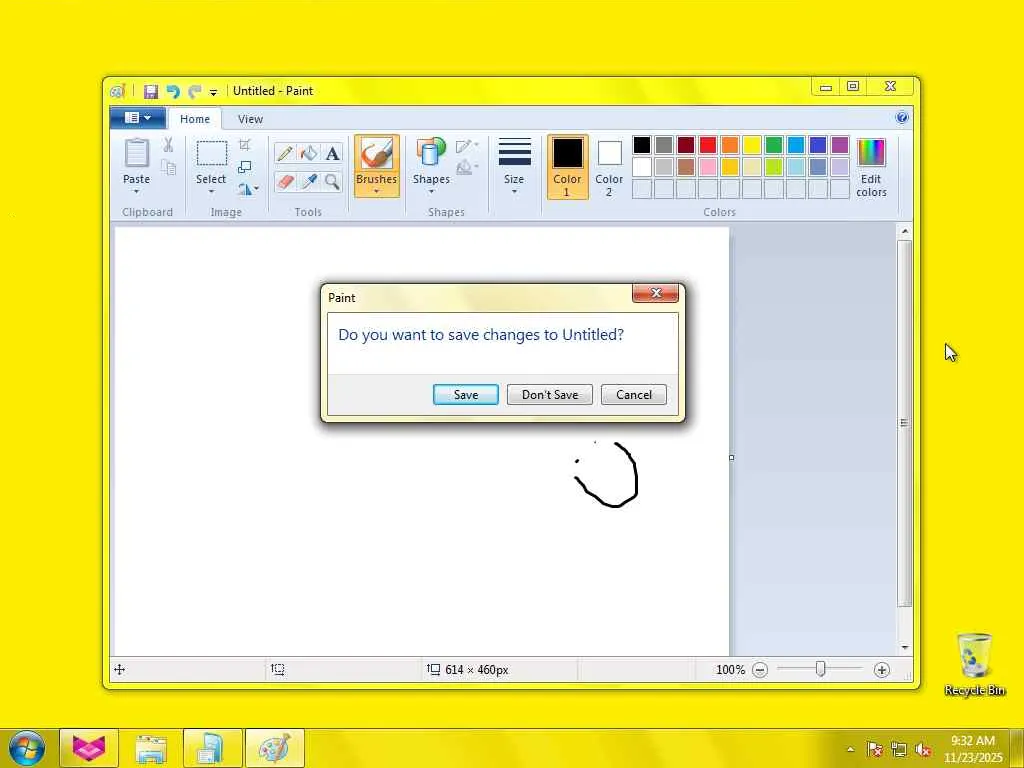Switch to the Home ribbon tab
The width and height of the screenshot is (1024, 768).
[195, 119]
